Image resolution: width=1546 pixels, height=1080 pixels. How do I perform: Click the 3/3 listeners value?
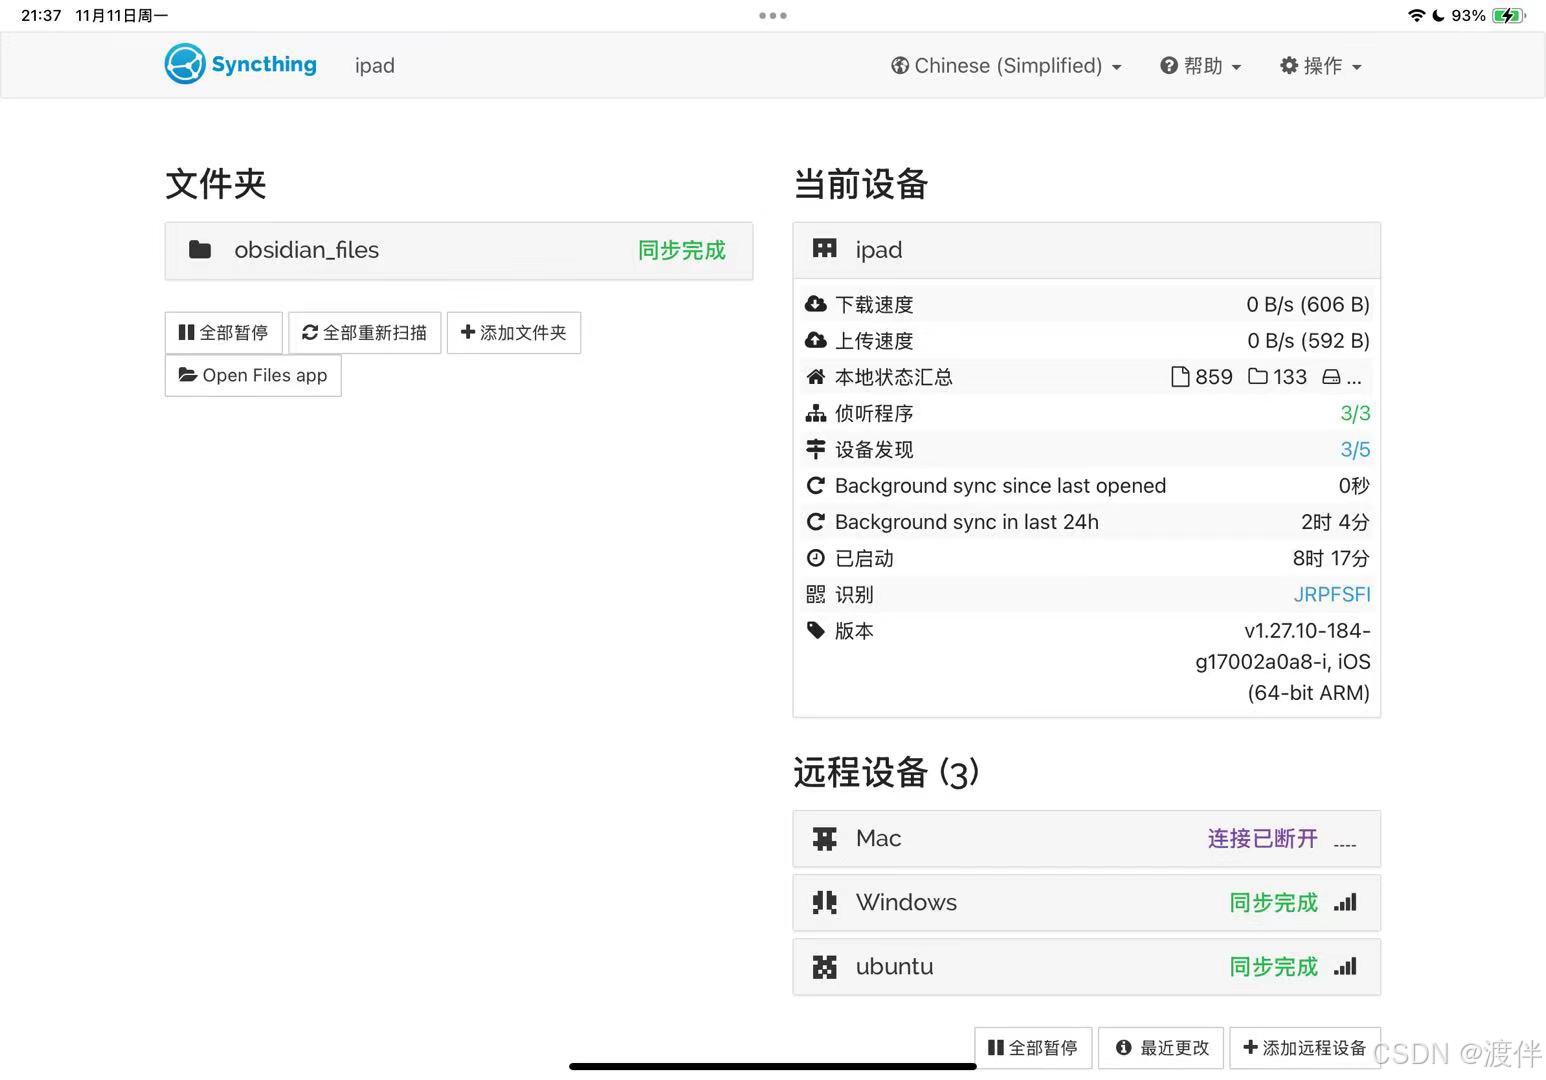coord(1355,413)
